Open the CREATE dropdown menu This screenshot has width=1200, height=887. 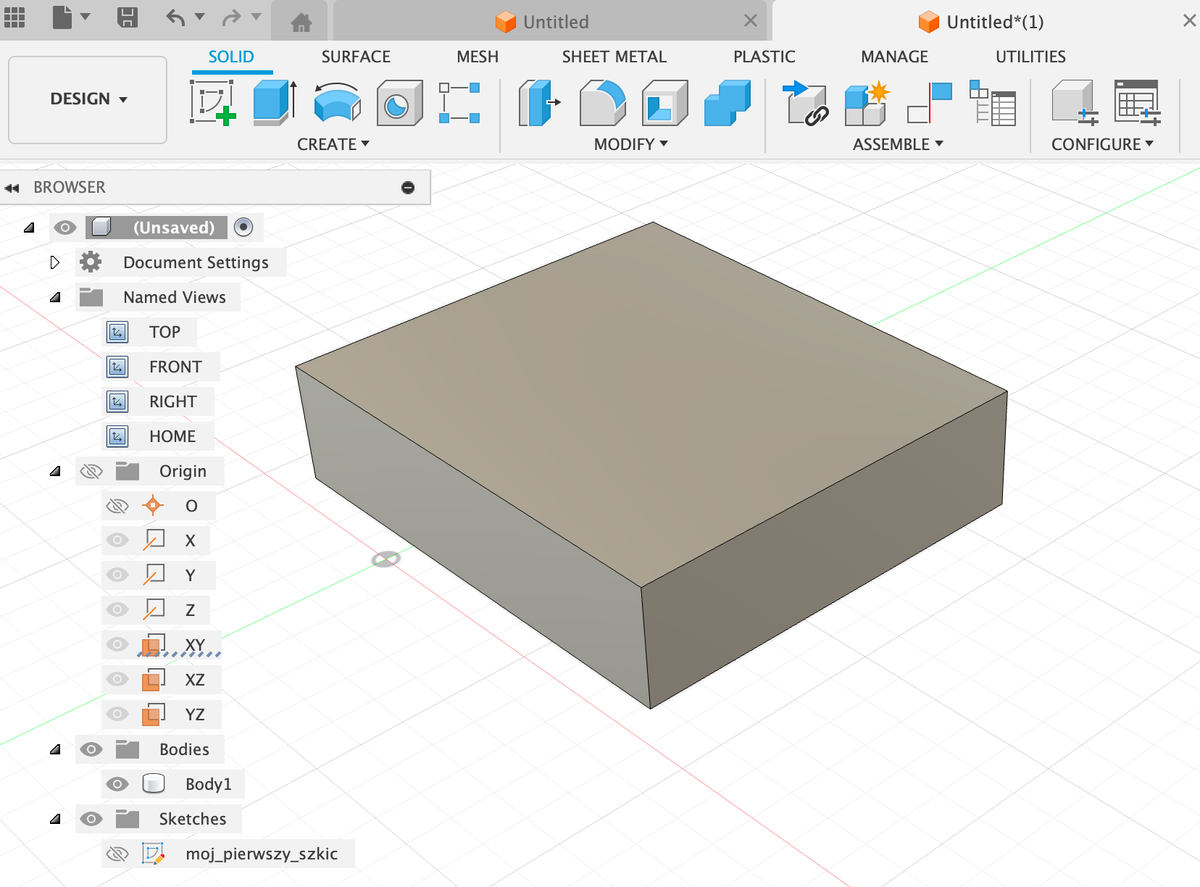[x=333, y=144]
